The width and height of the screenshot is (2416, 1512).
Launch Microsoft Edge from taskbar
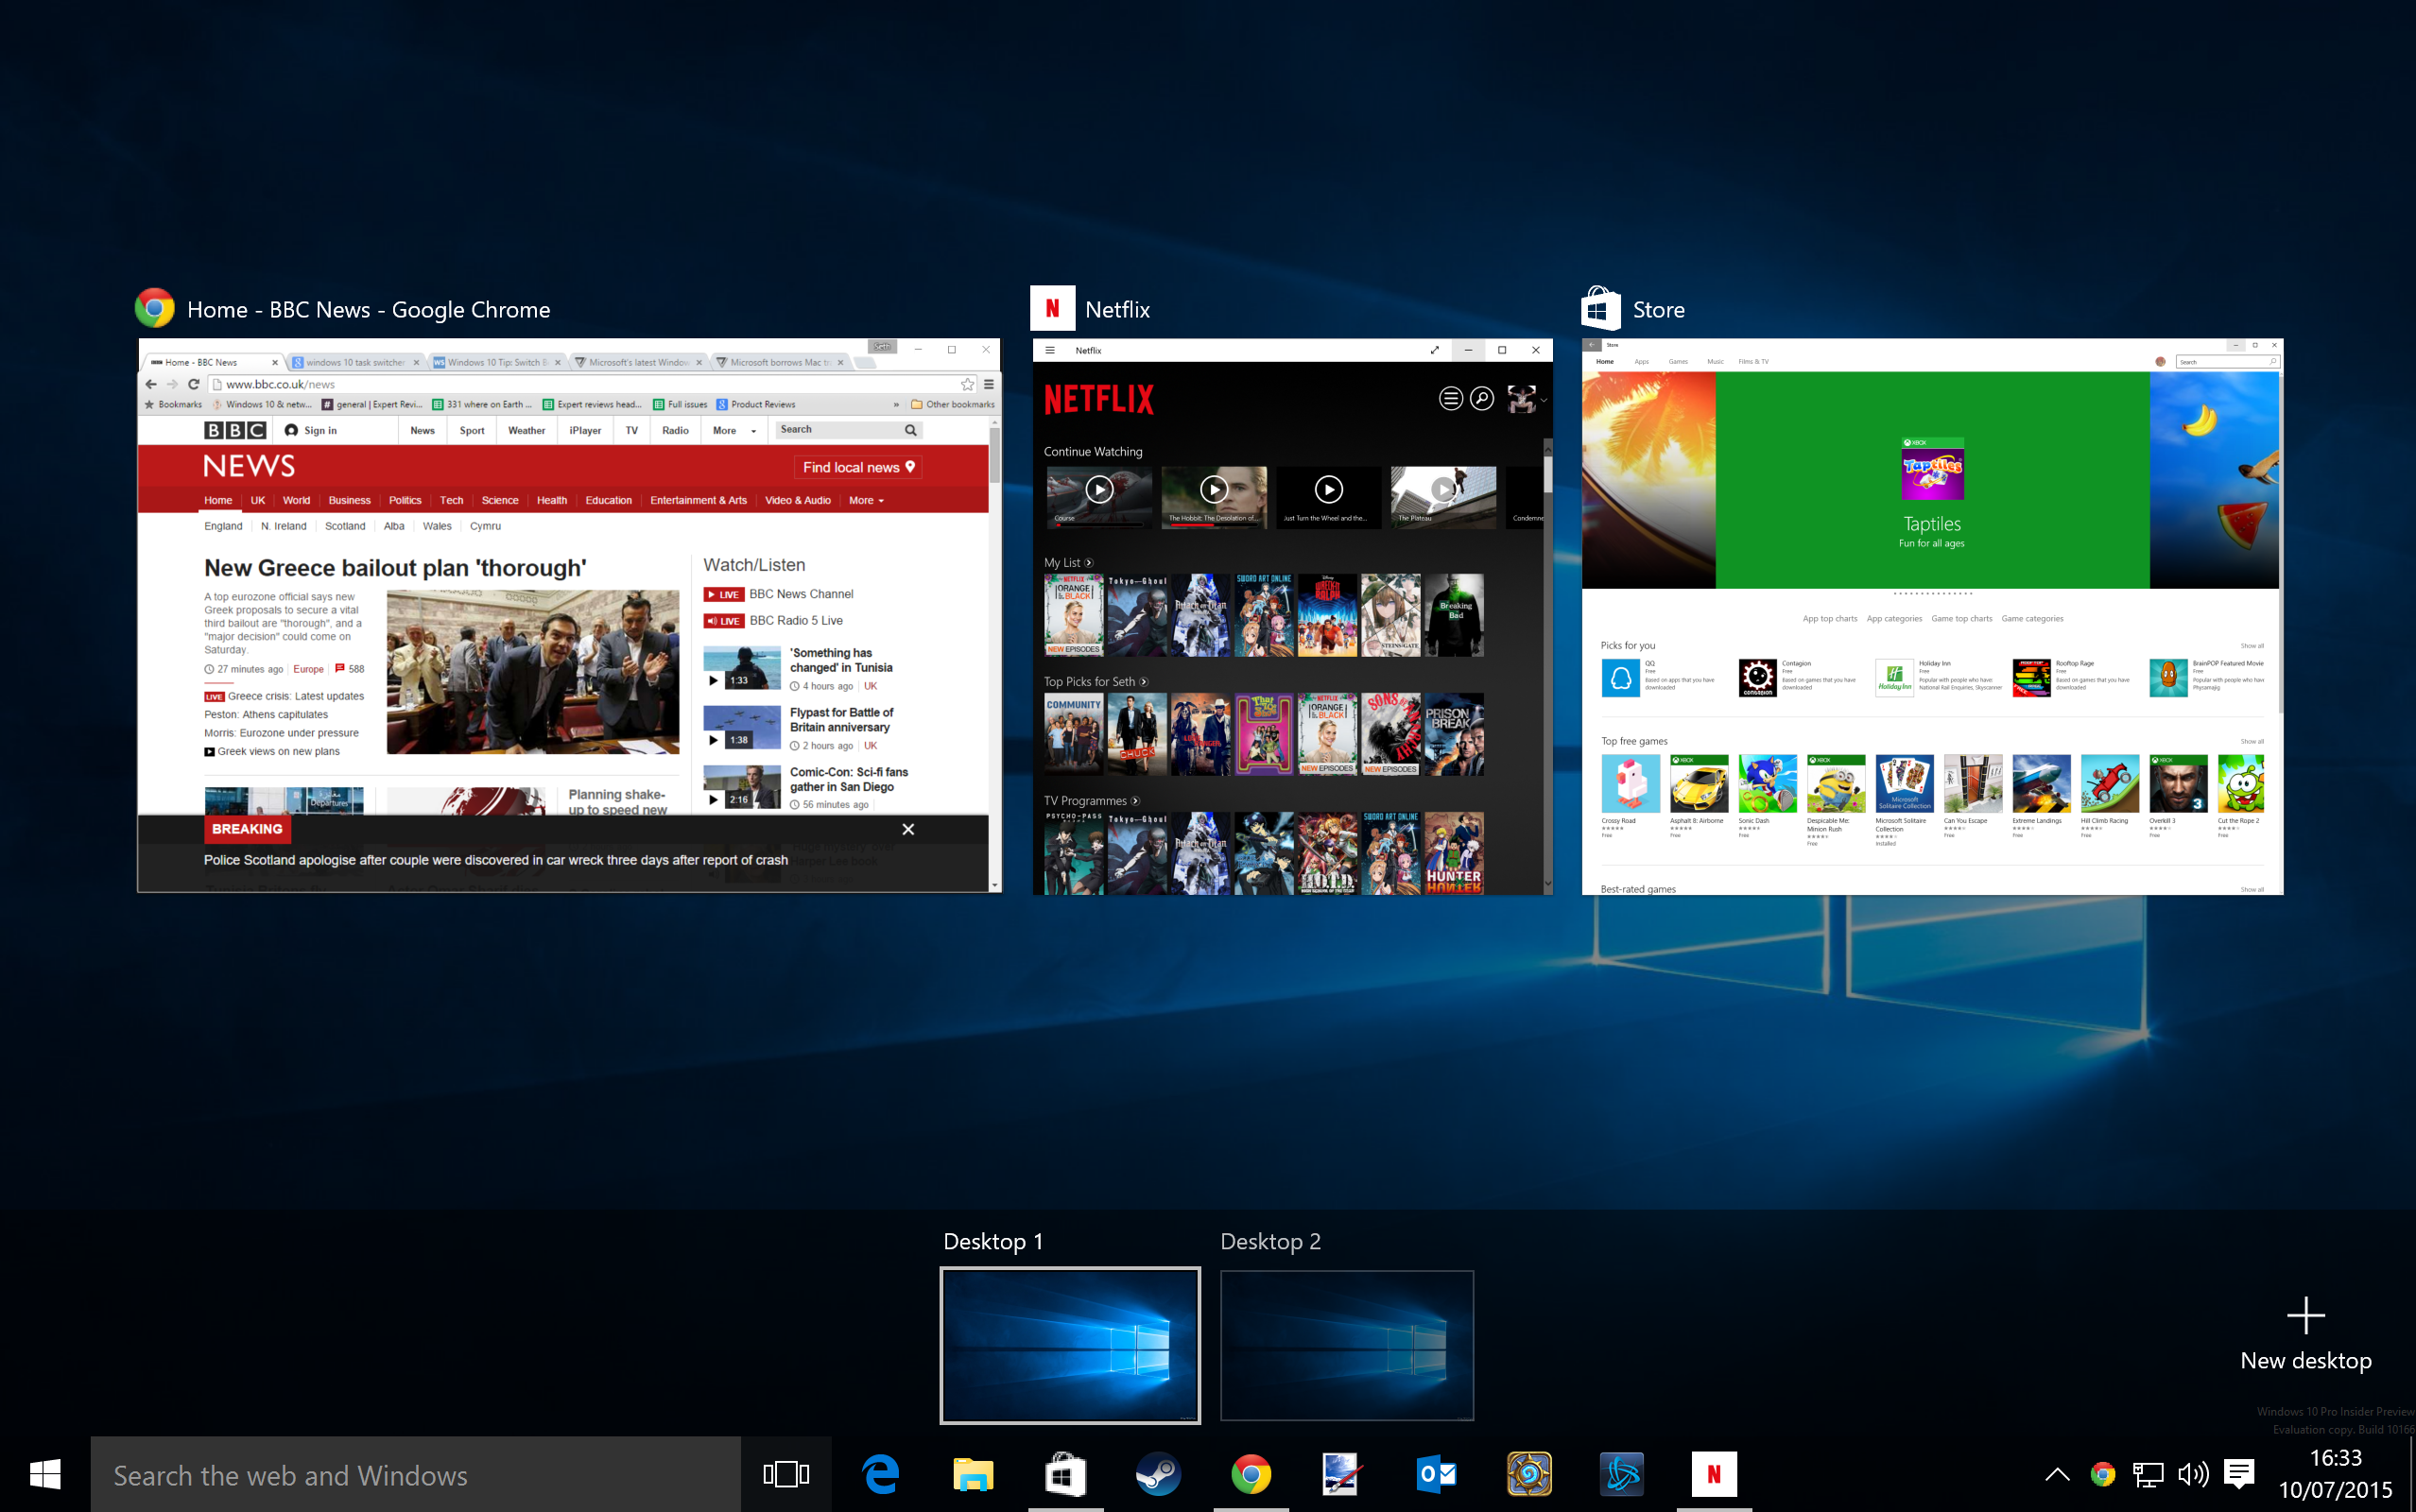coord(881,1474)
